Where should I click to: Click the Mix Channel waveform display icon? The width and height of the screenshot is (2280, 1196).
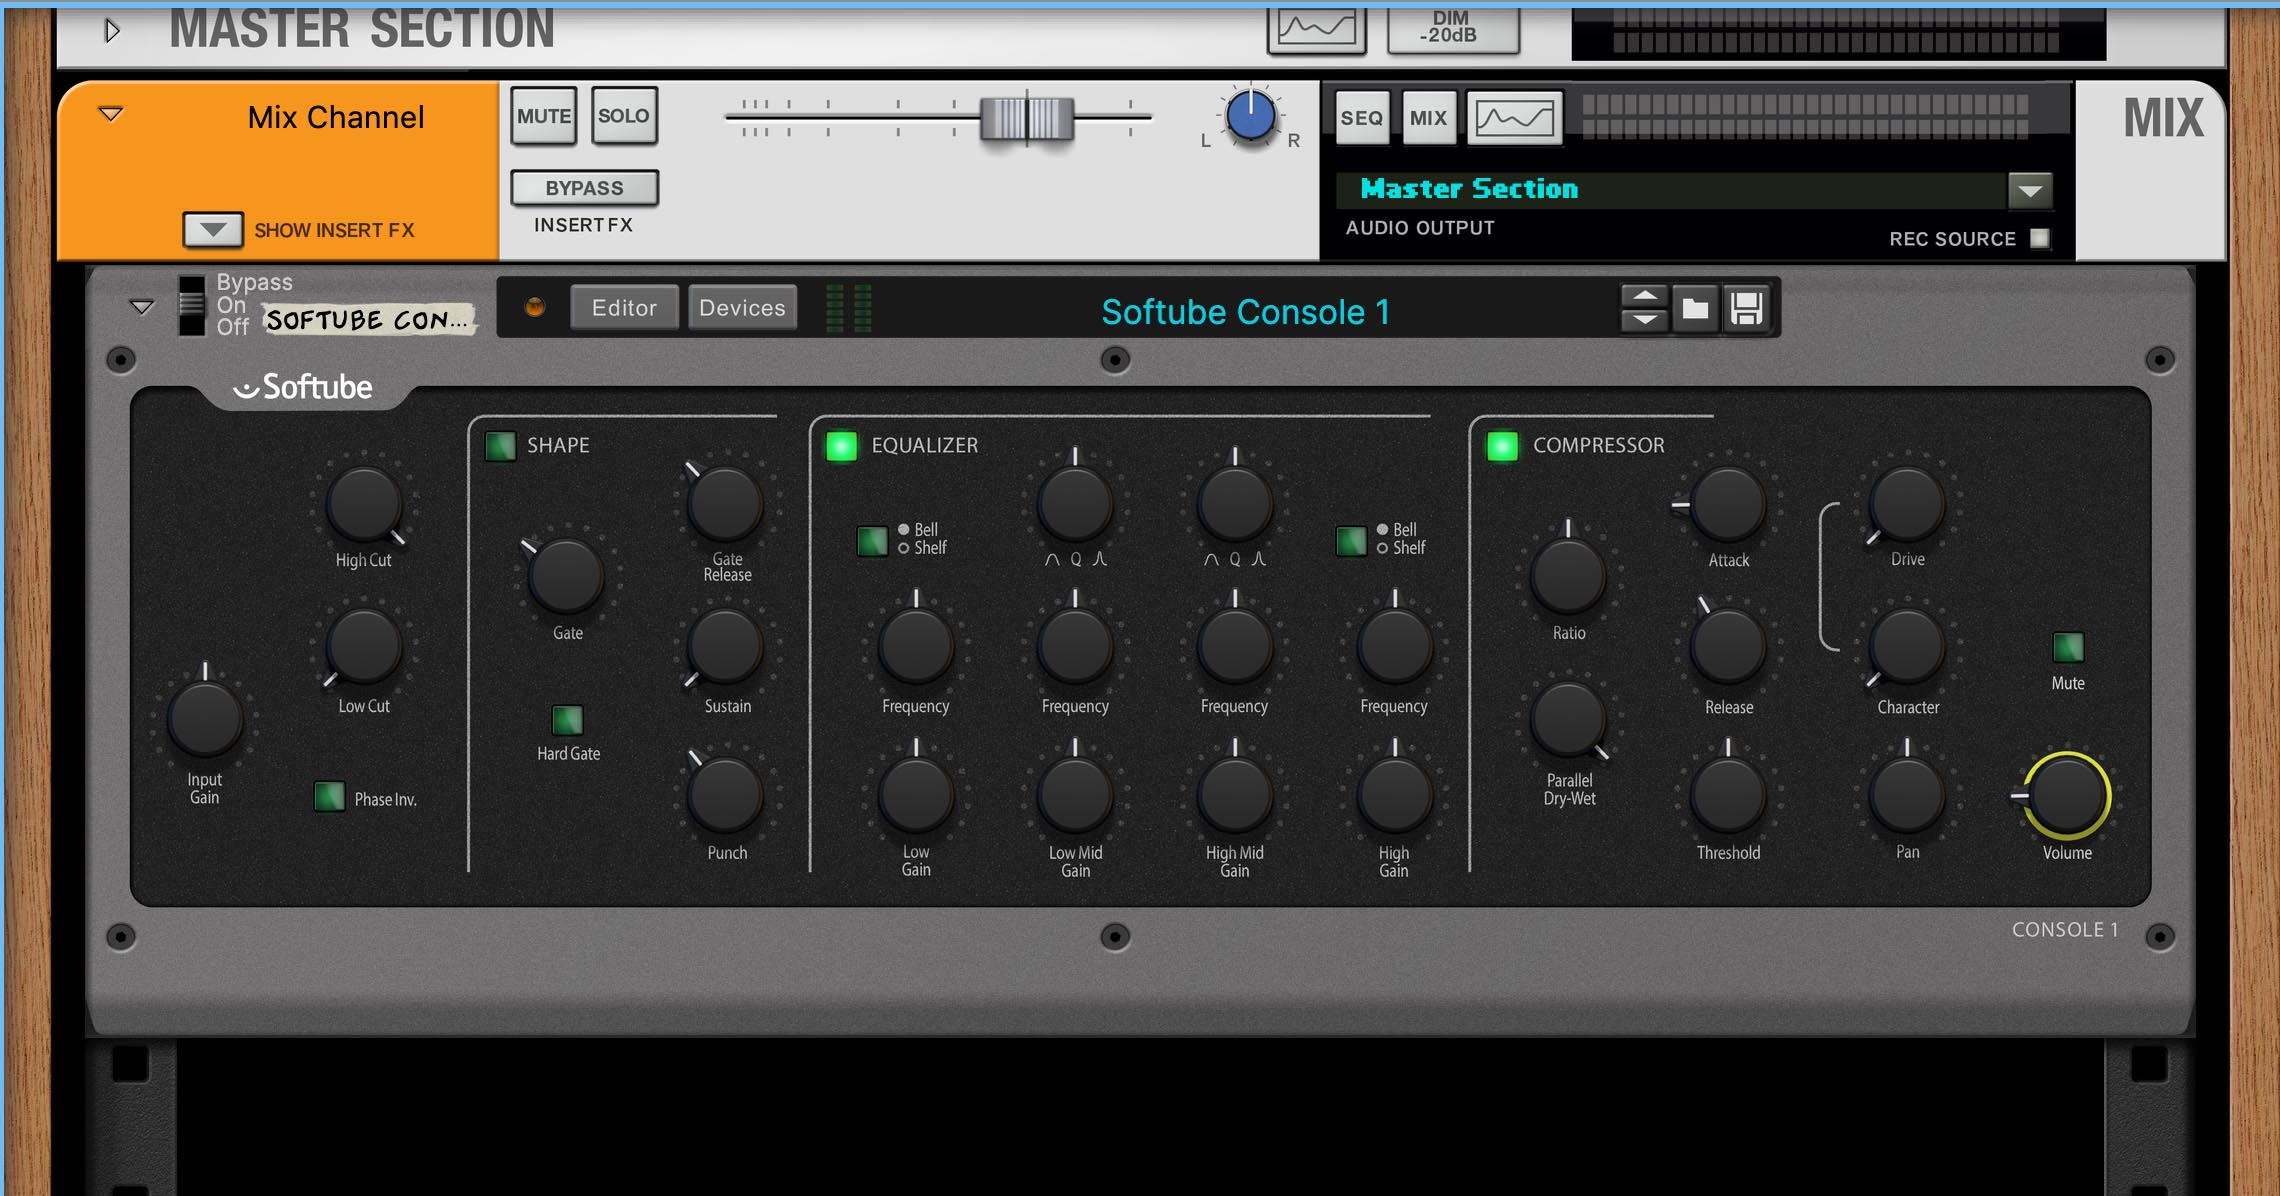(1515, 118)
